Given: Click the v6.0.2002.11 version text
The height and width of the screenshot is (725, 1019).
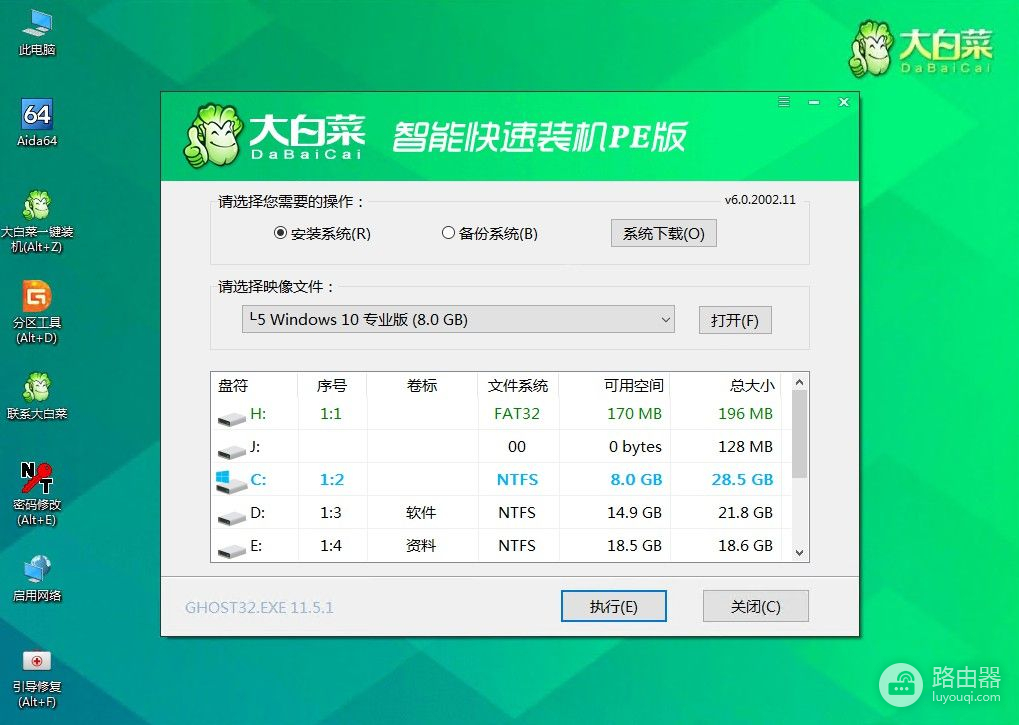Looking at the screenshot, I should point(760,199).
